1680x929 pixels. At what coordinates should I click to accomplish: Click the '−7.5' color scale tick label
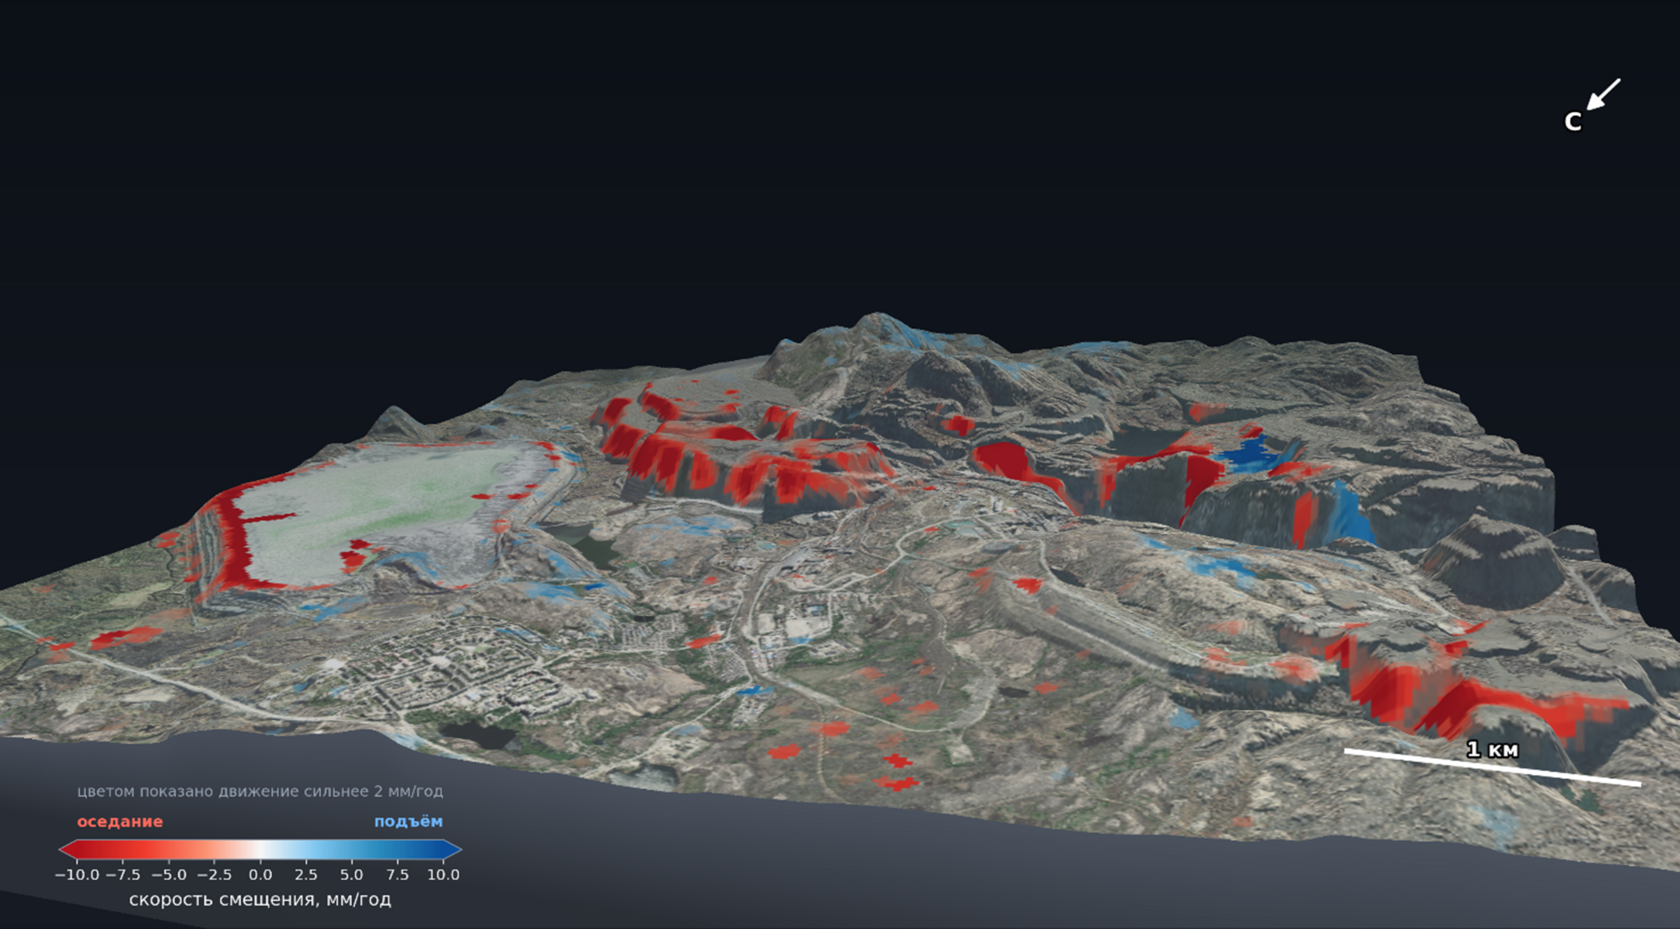123,874
